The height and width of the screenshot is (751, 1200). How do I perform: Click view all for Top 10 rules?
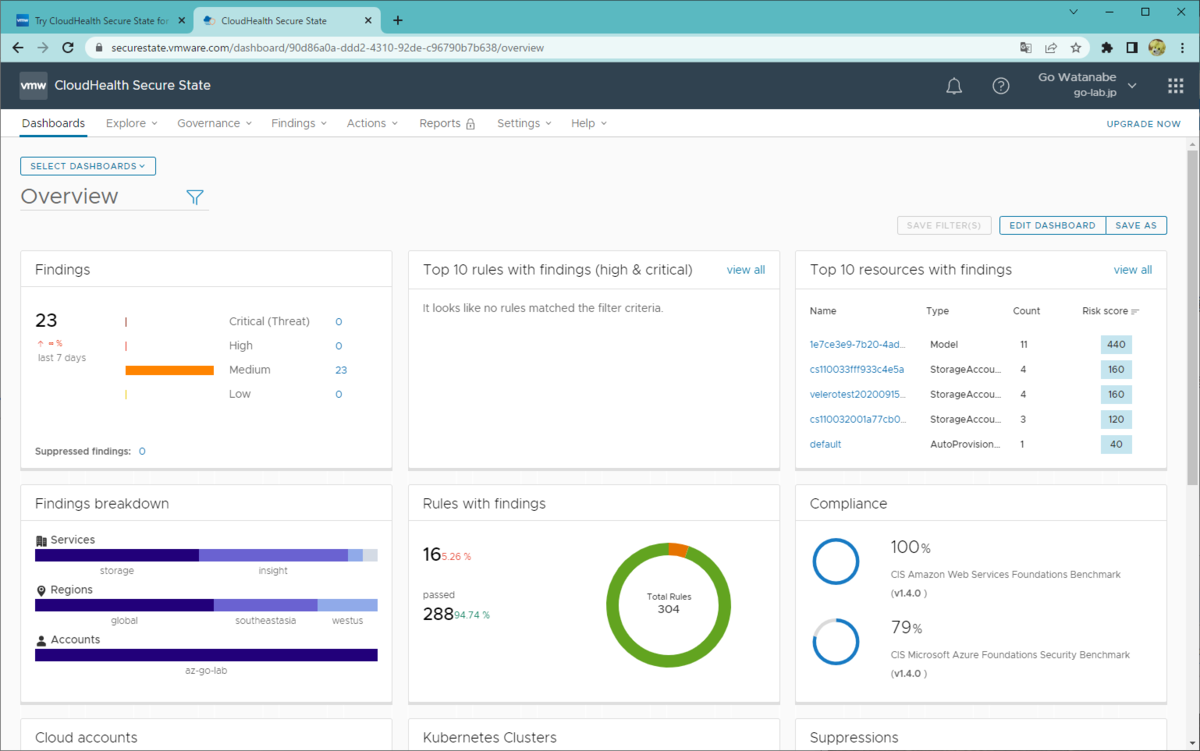click(x=746, y=270)
